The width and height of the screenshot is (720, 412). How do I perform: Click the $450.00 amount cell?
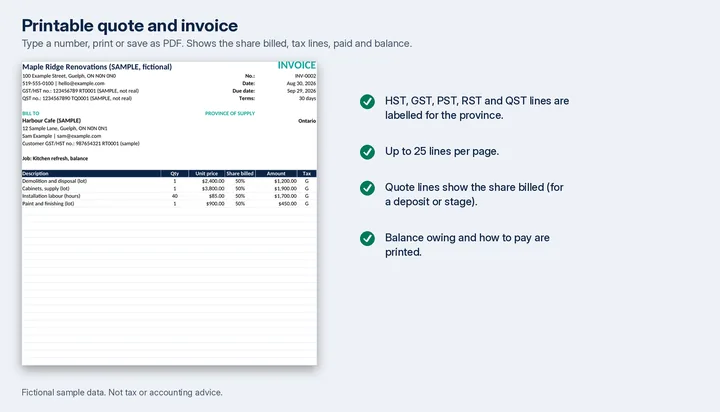coord(288,203)
